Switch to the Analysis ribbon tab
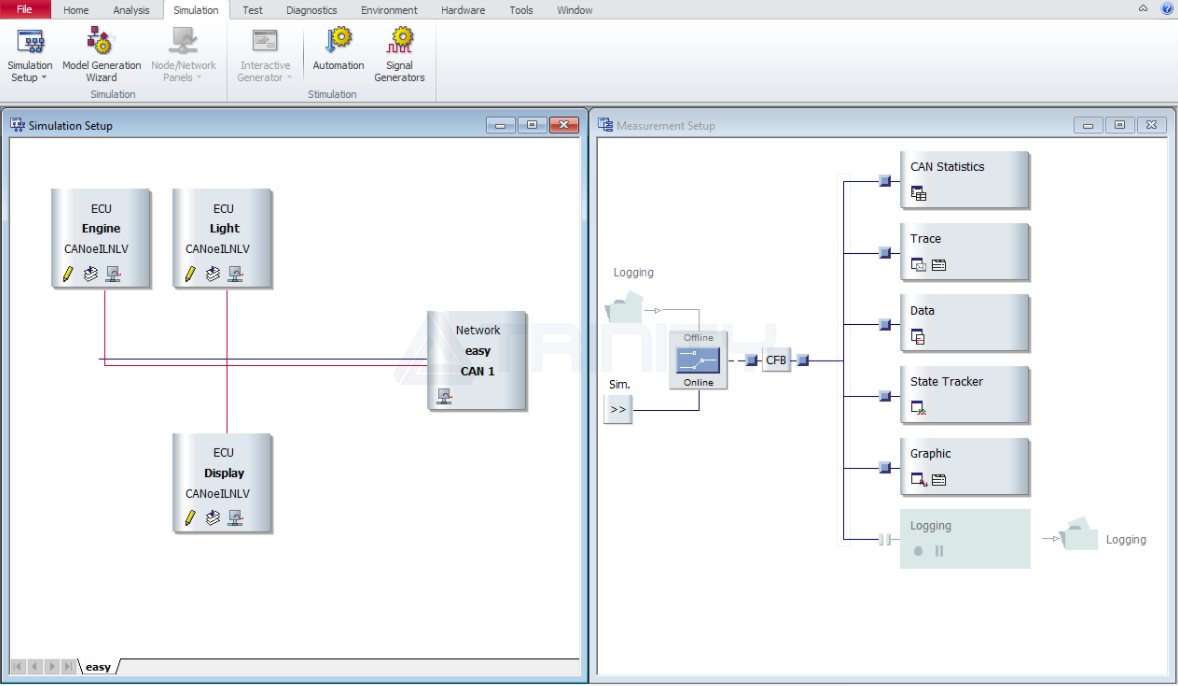 tap(131, 10)
